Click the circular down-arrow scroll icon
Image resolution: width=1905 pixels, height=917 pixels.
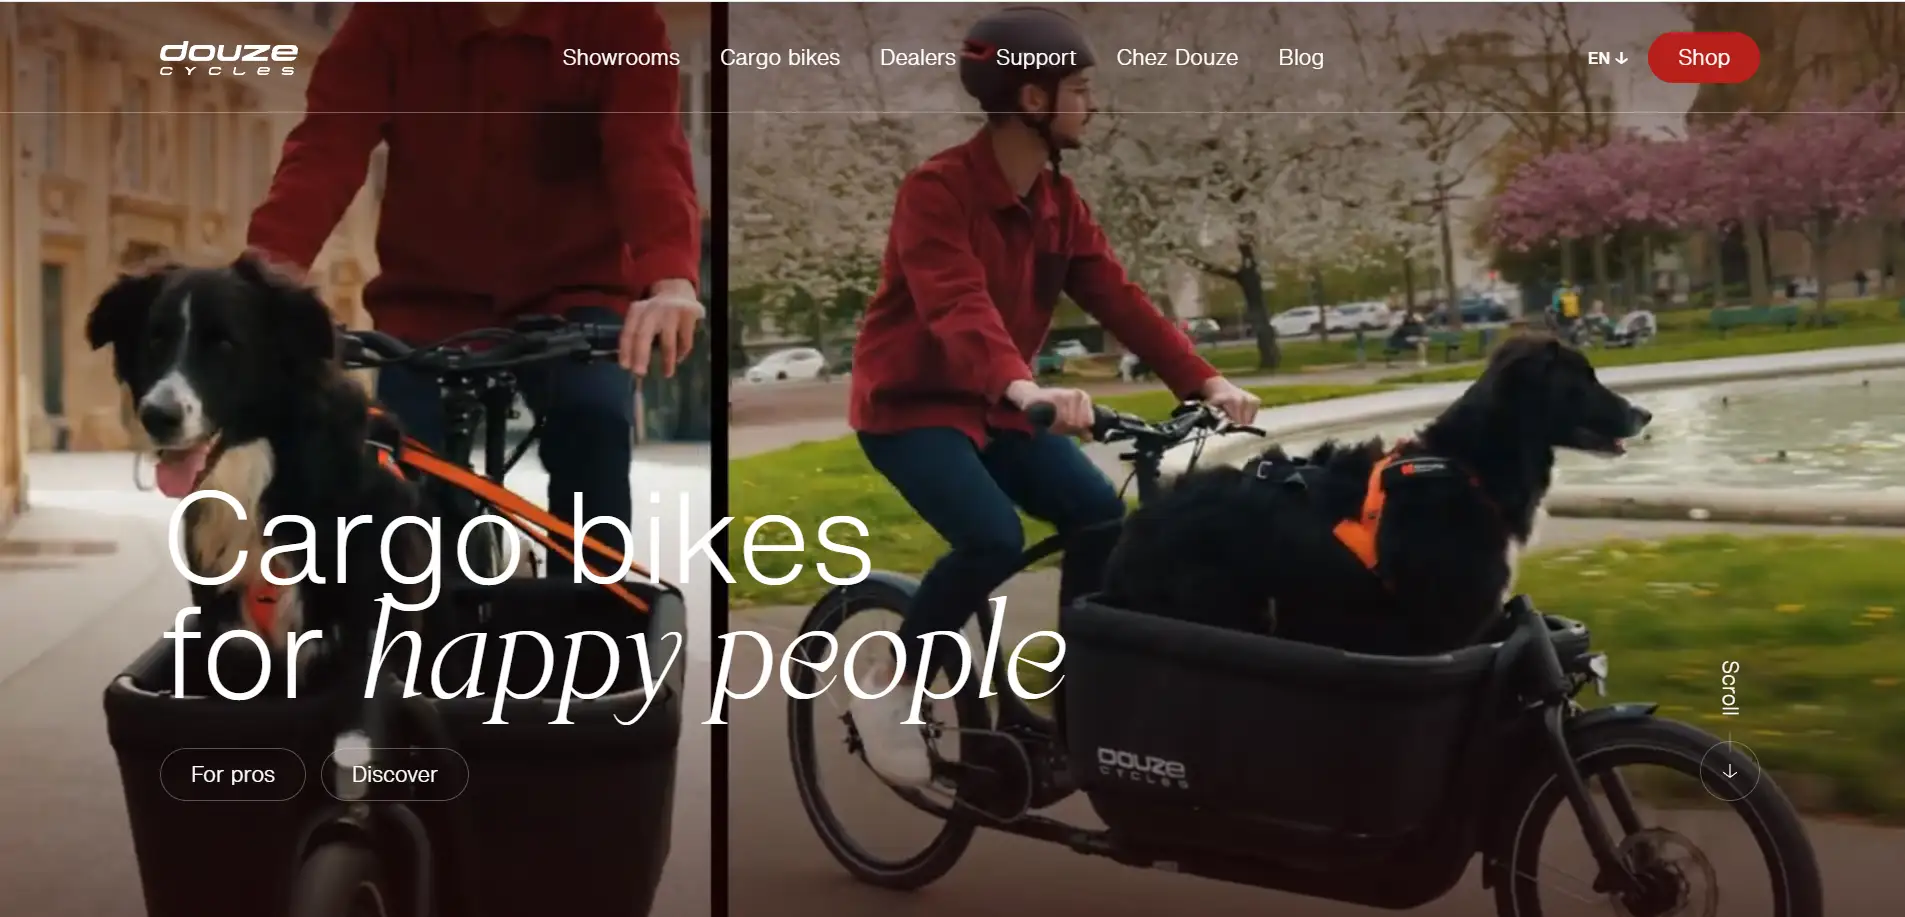(x=1729, y=771)
